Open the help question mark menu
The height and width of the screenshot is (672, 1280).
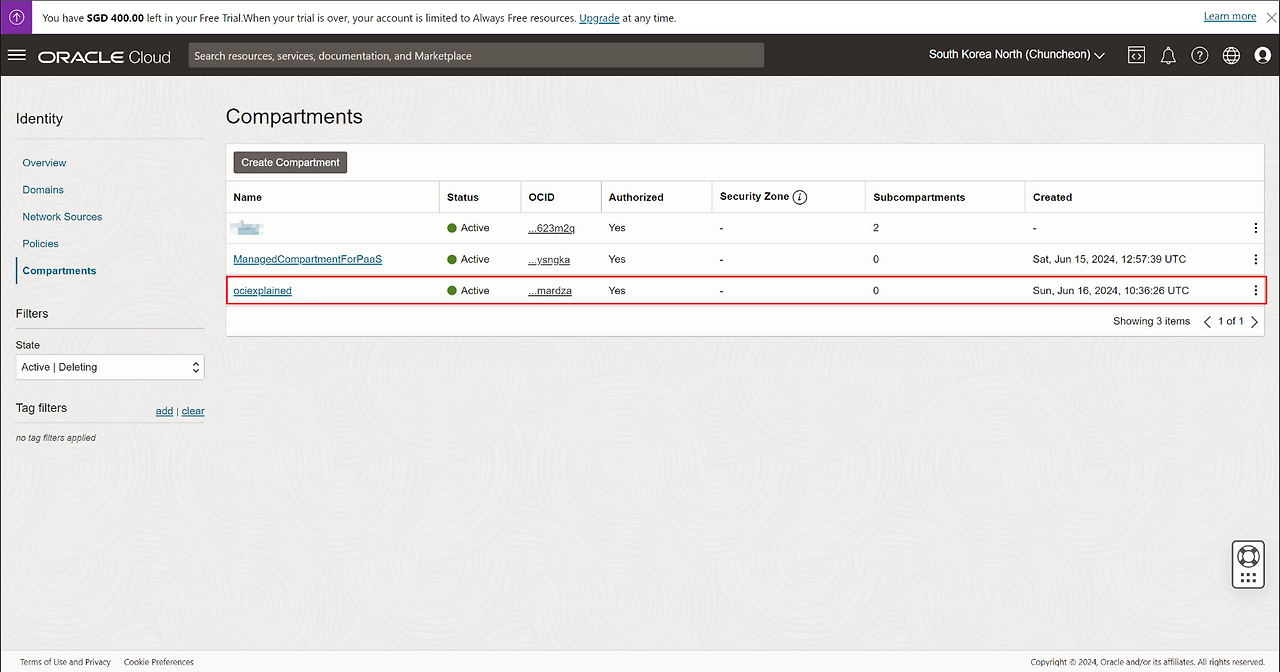point(1200,55)
